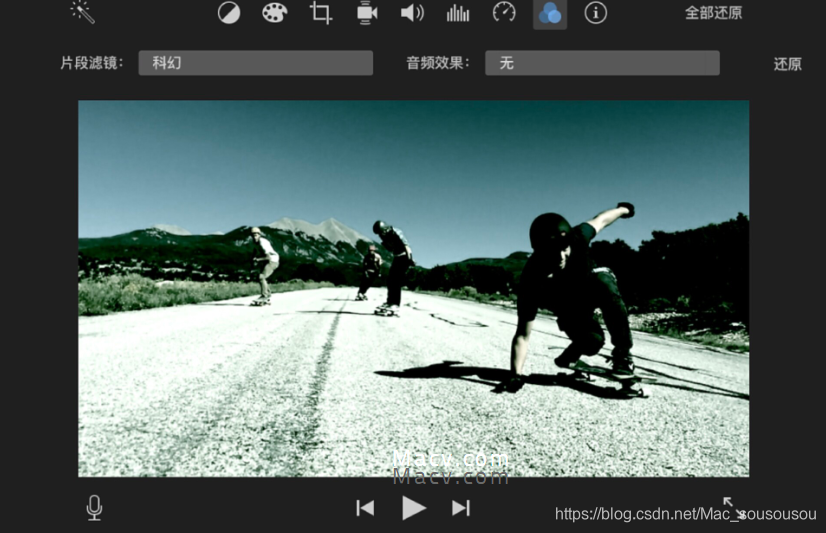826x533 pixels.
Task: Skip to the previous clip
Action: pos(365,508)
